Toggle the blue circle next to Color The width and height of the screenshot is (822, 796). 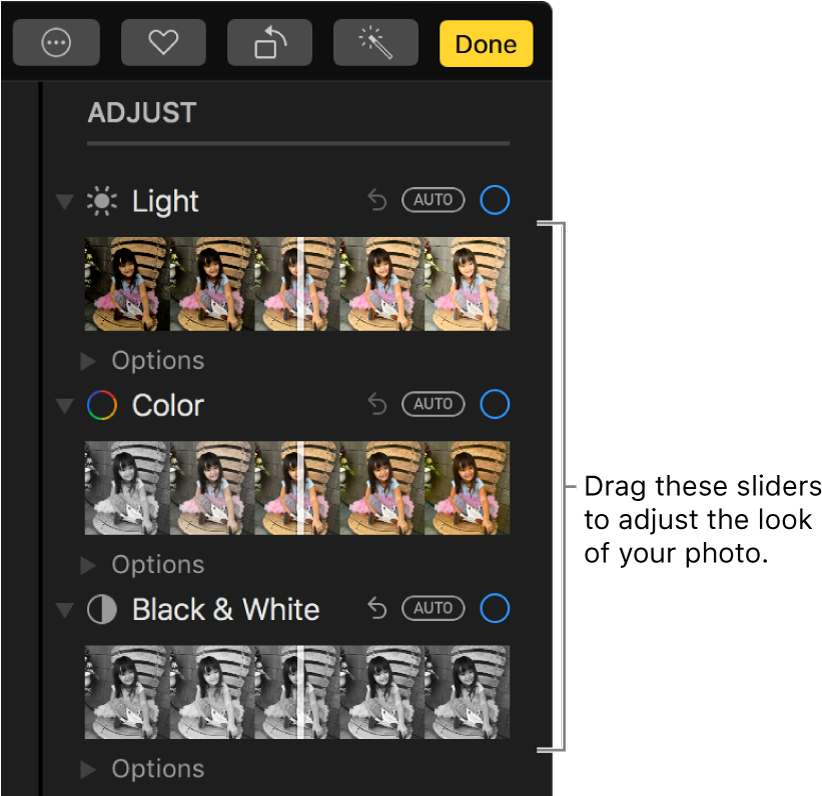pos(494,404)
